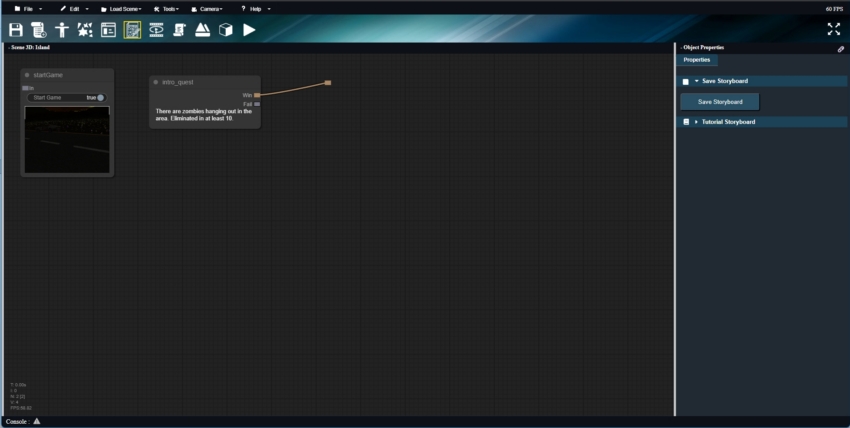Click the white square icon beside Save Storyboard header
This screenshot has width=850, height=428.
point(686,81)
